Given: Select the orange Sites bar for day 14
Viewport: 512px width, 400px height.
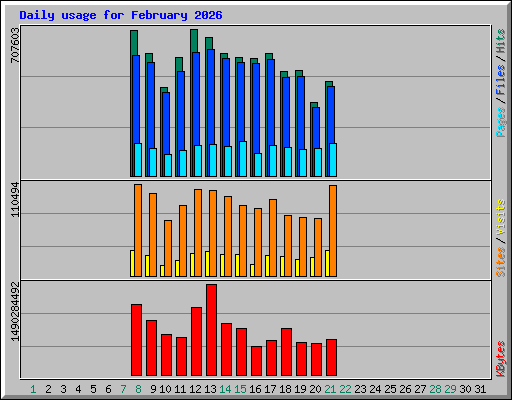Looking at the screenshot, I should [x=228, y=236].
